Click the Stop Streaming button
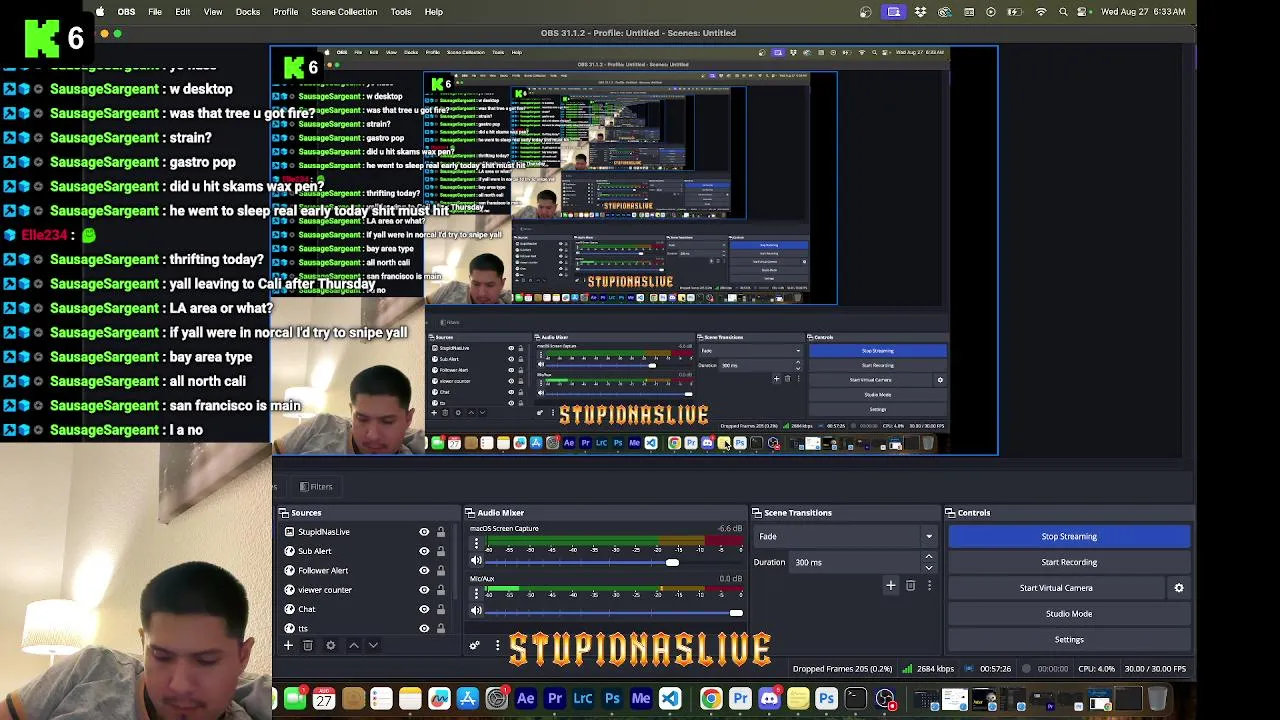This screenshot has height=720, width=1280. [1069, 537]
